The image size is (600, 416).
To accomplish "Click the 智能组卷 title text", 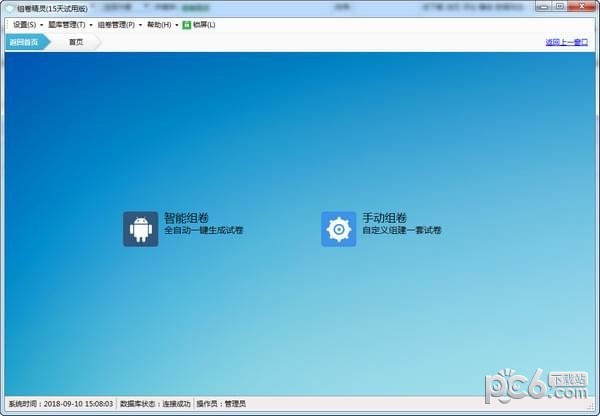I will (x=187, y=218).
